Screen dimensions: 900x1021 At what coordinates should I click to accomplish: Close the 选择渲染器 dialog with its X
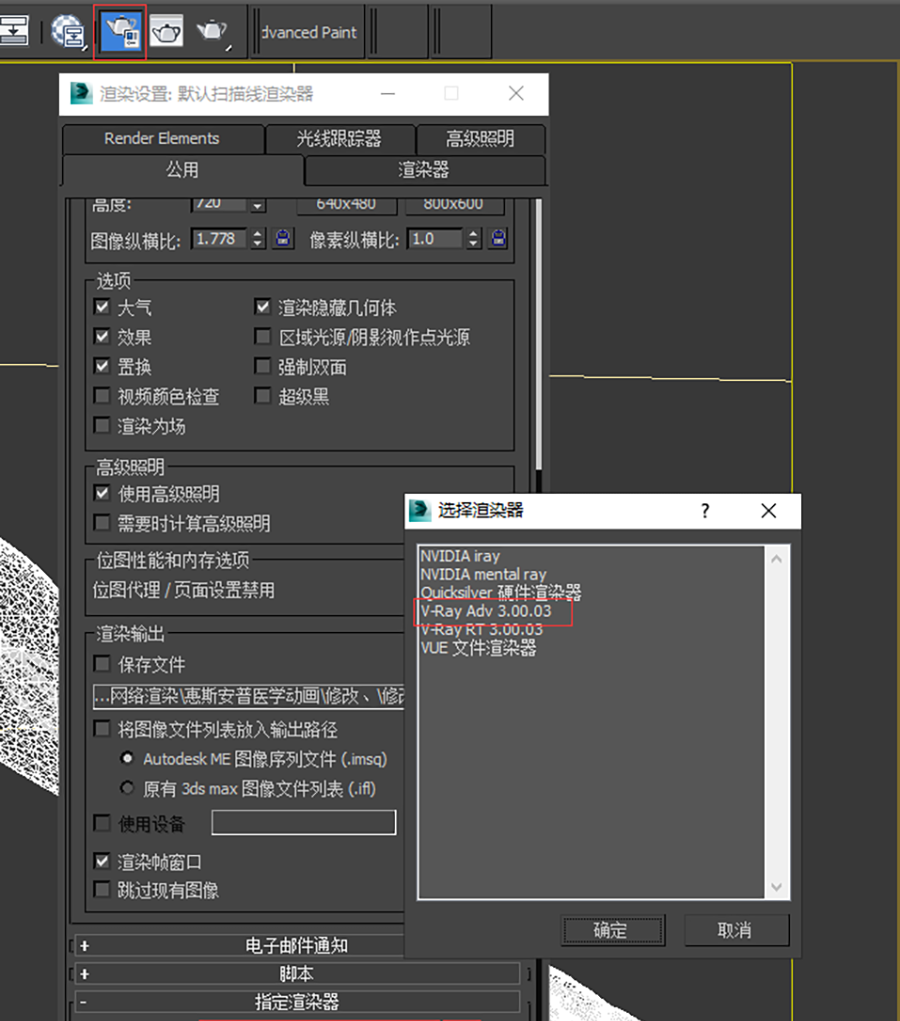pos(768,511)
